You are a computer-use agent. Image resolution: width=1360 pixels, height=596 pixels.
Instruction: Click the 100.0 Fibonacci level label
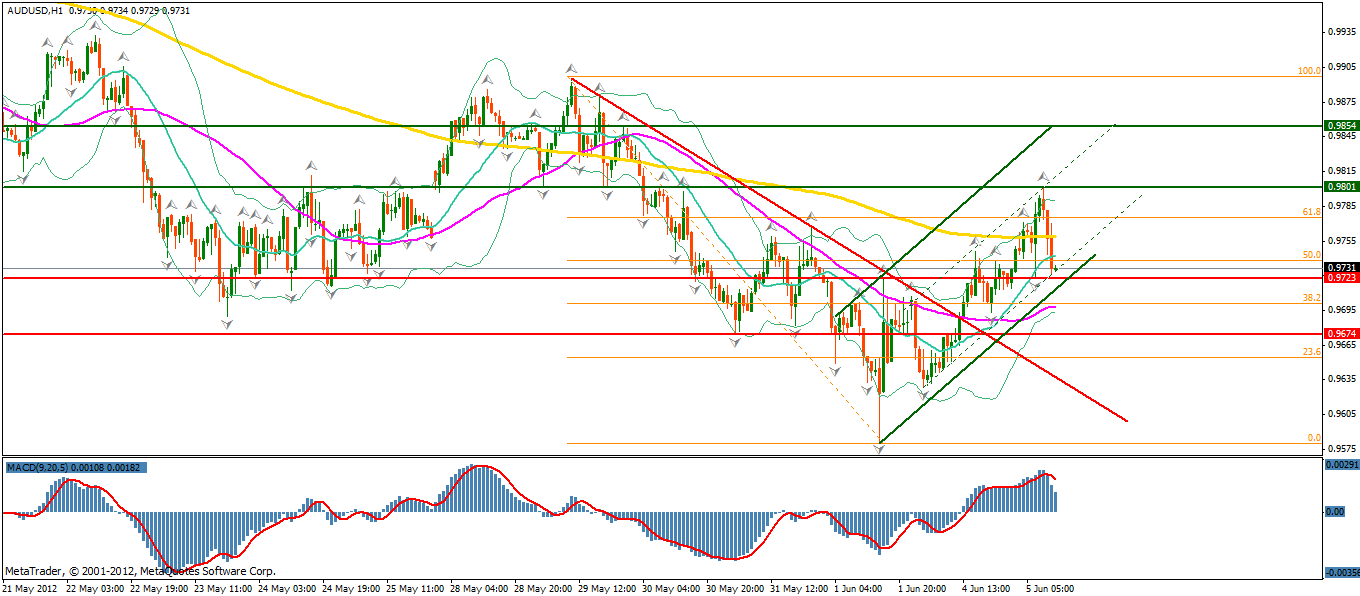pos(1309,71)
